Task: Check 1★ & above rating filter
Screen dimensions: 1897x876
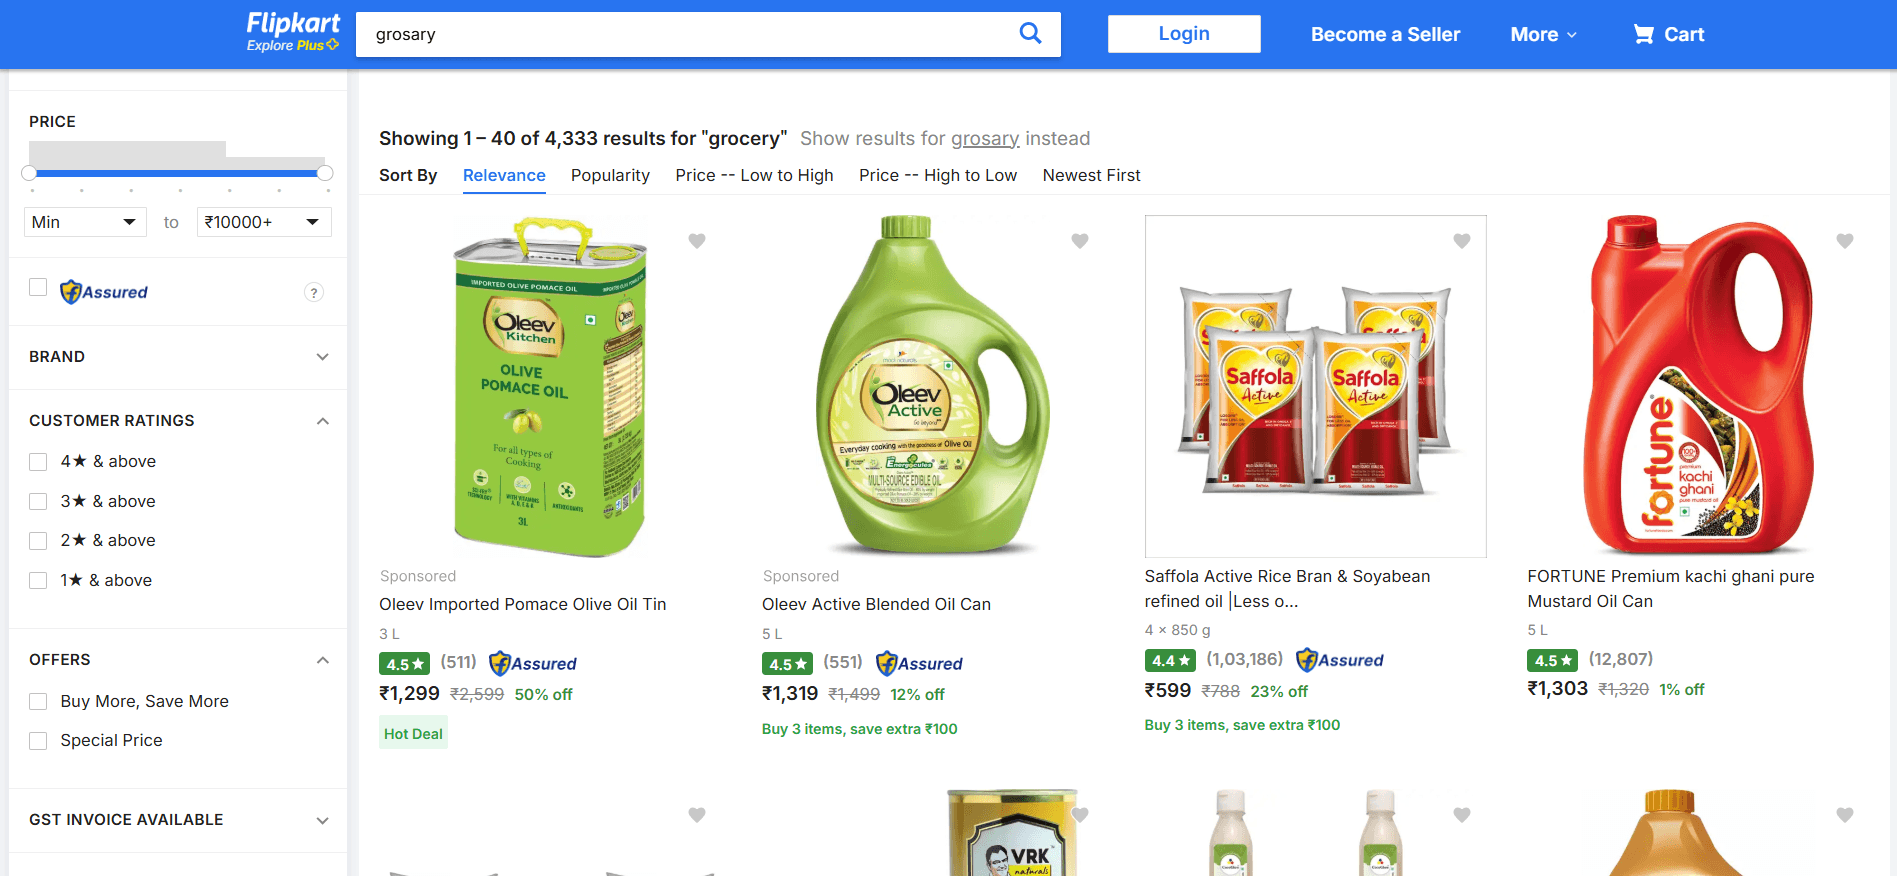Action: [x=38, y=580]
